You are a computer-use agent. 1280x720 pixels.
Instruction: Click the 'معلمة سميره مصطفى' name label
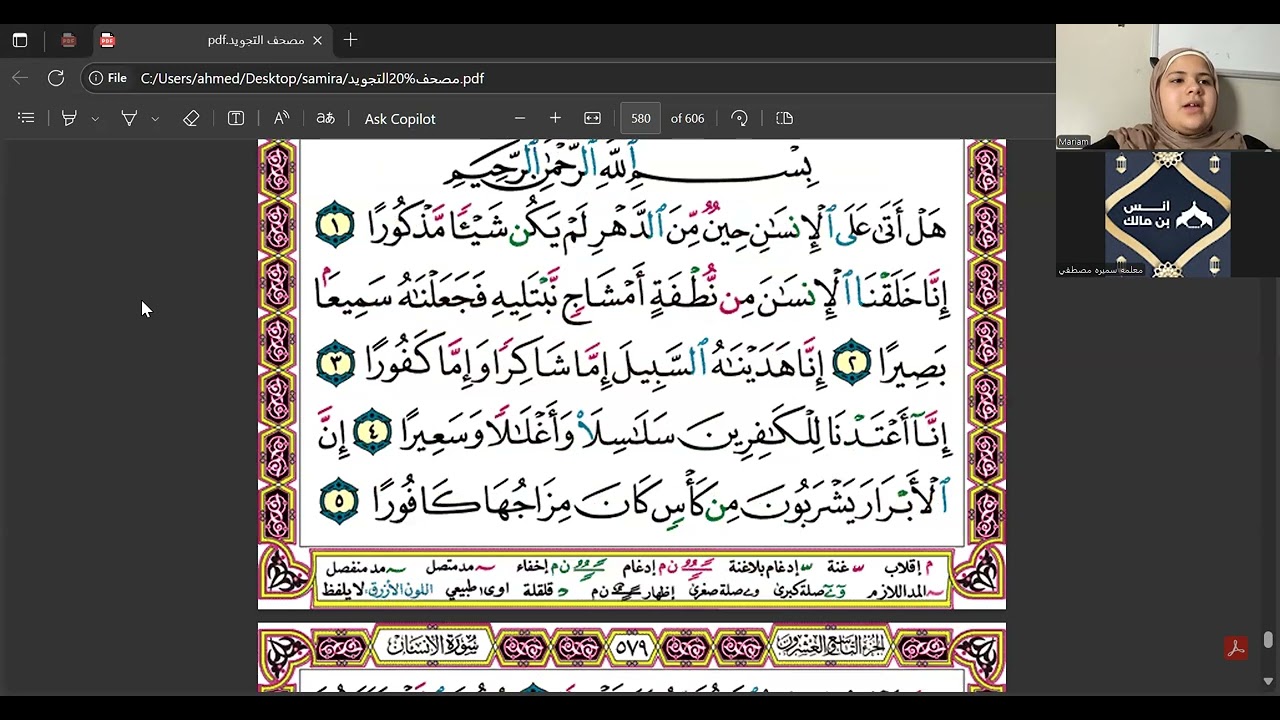click(1100, 270)
